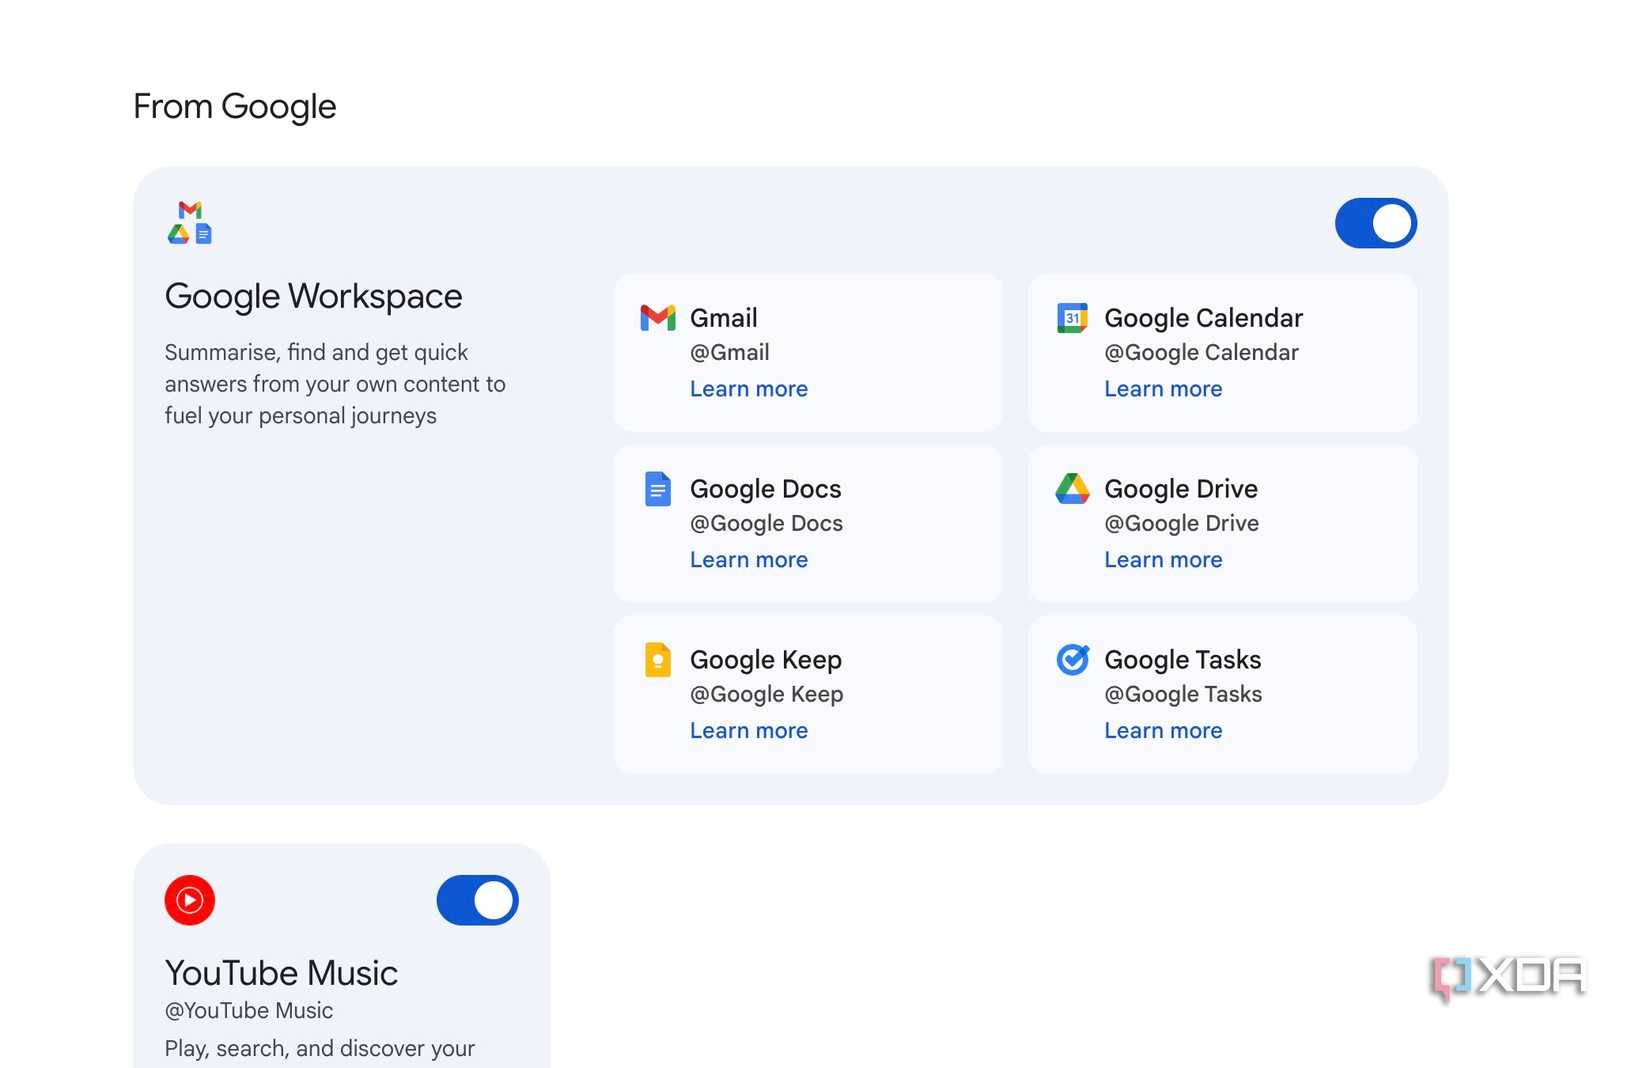This screenshot has width=1650, height=1068.
Task: Toggle the Google Workspace switch off then back
Action: pyautogui.click(x=1375, y=222)
